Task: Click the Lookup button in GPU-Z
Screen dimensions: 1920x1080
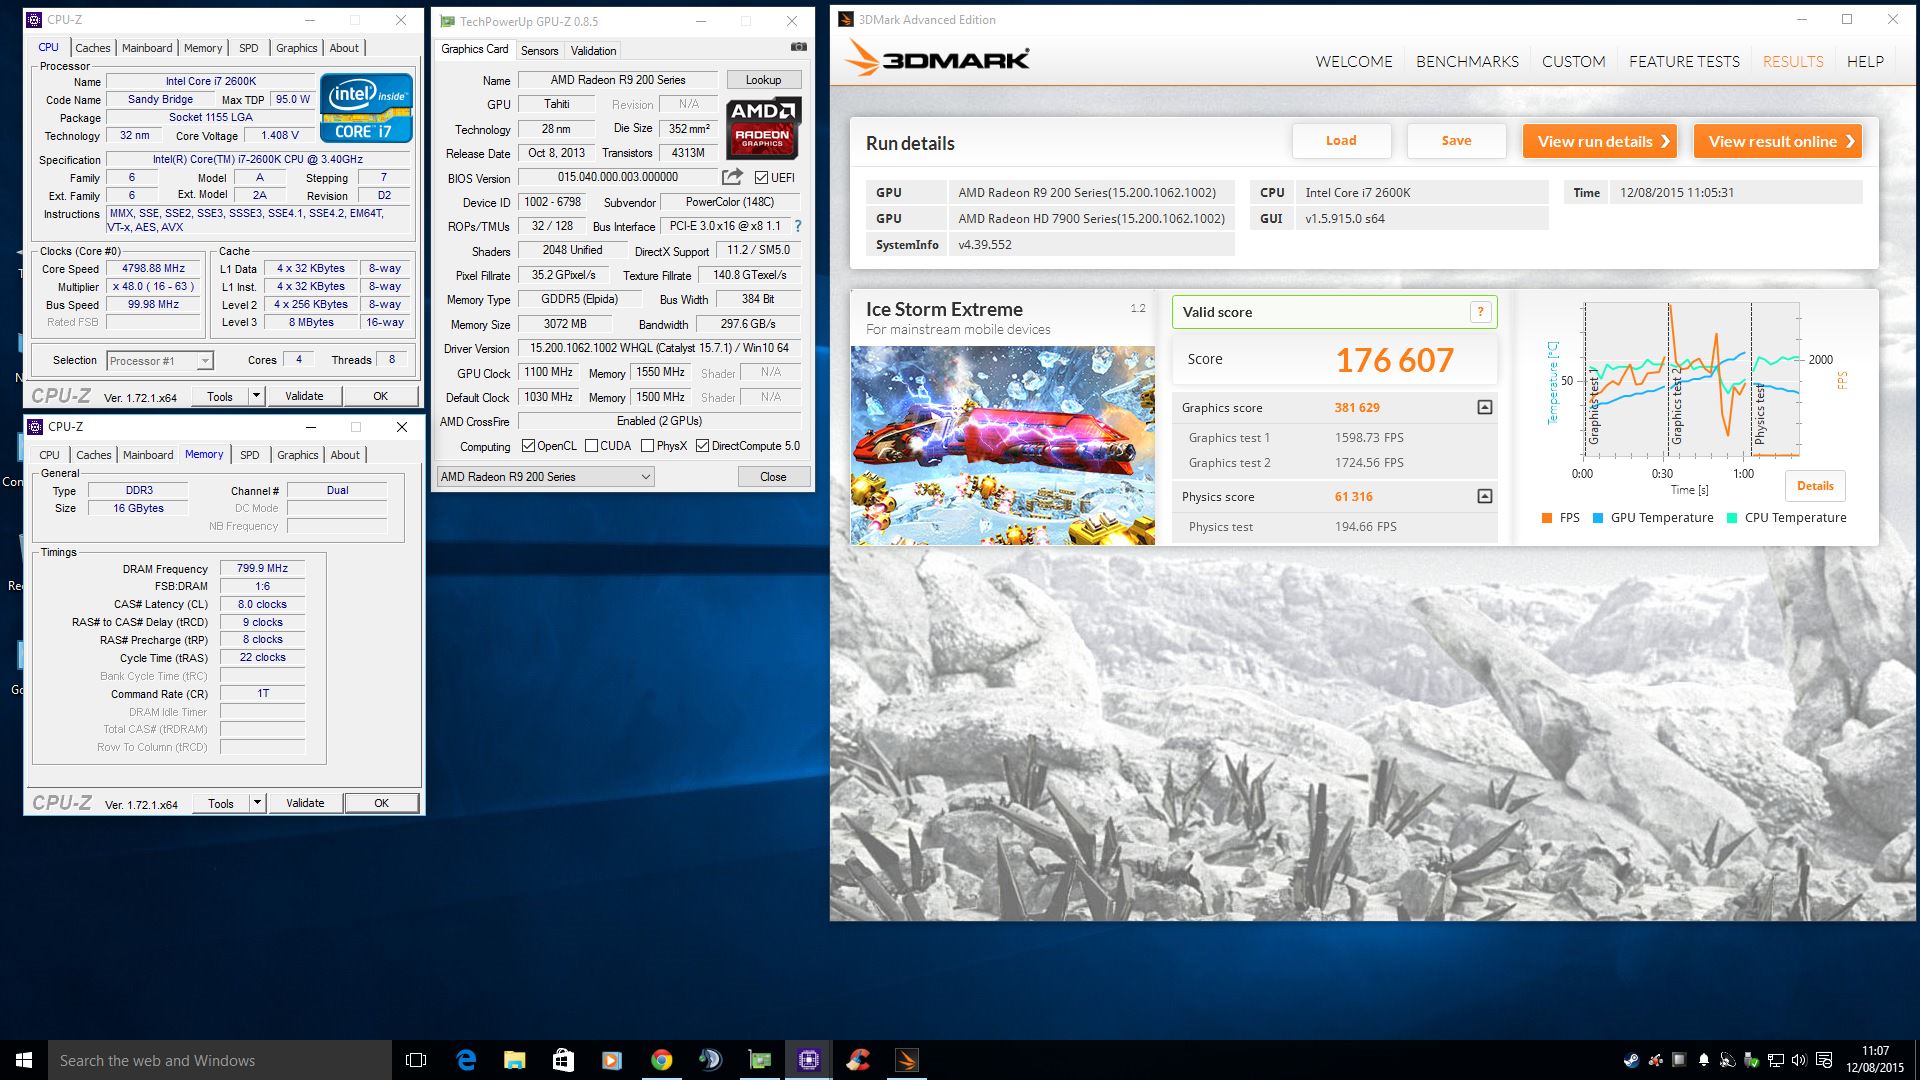Action: 763,80
